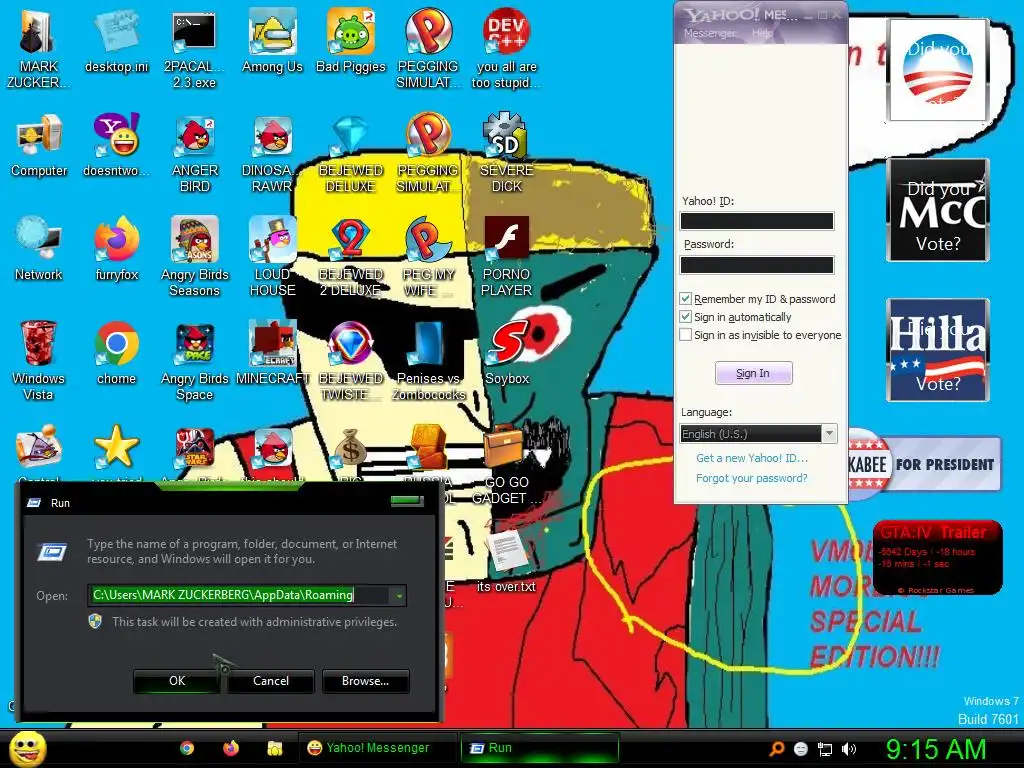
Task: Open the smiley face Start button
Action: [28, 748]
